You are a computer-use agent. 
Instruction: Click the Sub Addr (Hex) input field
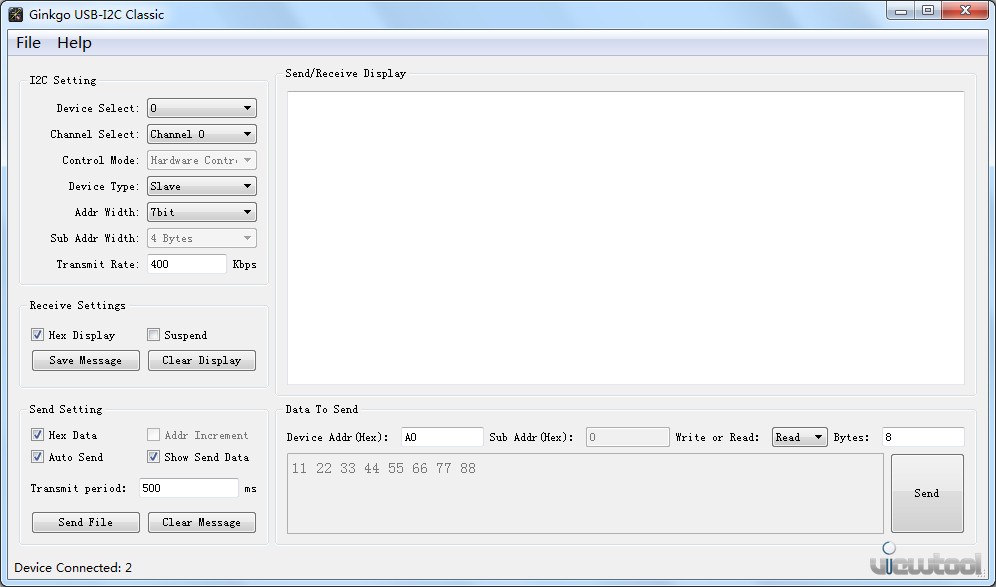coord(628,437)
